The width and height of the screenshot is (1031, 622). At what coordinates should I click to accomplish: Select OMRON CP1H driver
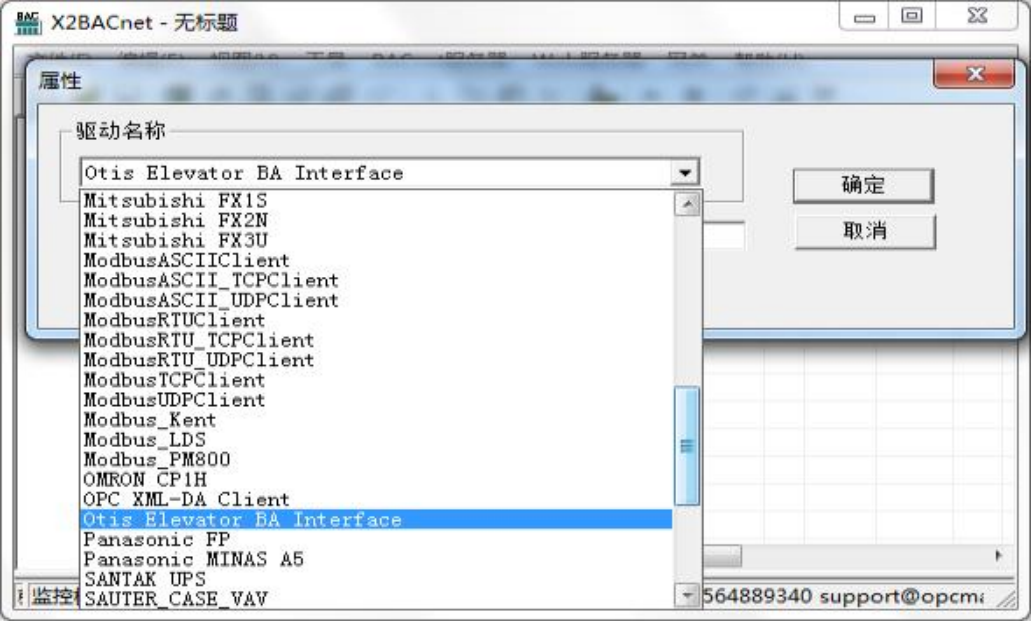click(376, 479)
